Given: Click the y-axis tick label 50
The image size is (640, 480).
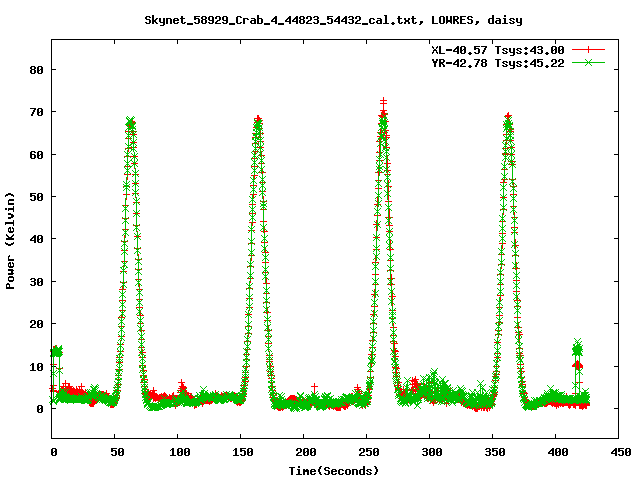Looking at the screenshot, I should (x=36, y=197).
